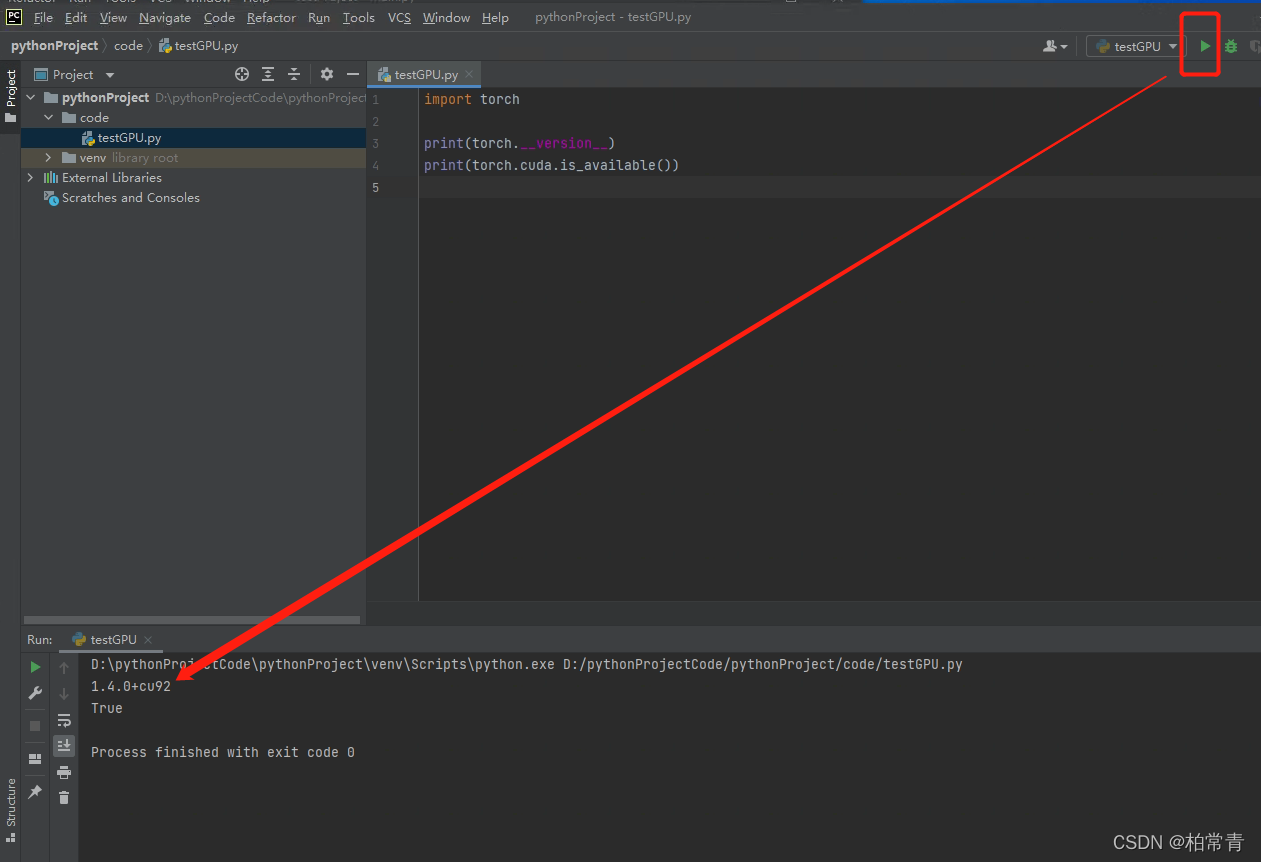Collapse the code folder
Viewport: 1261px width, 862px height.
[x=49, y=117]
